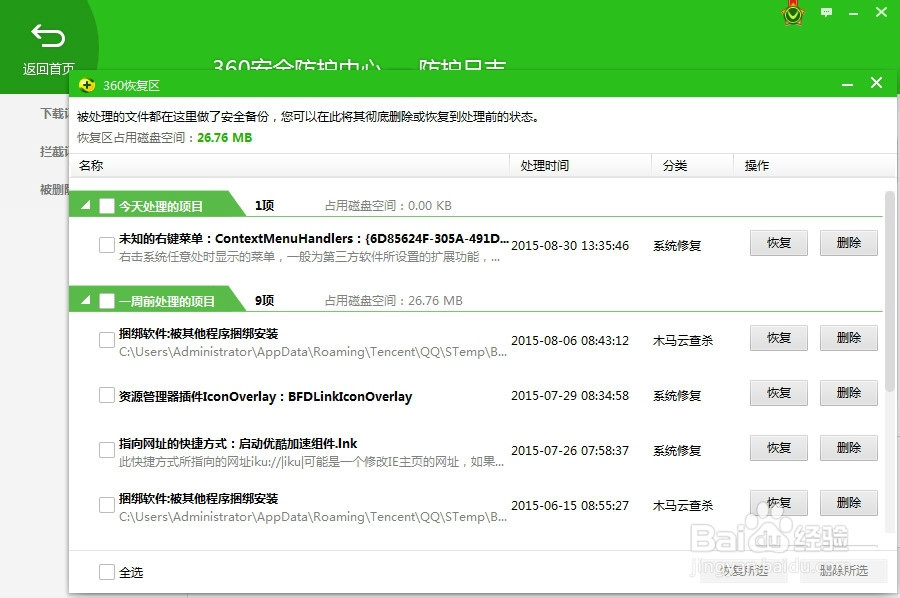This screenshot has width=900, height=598.
Task: Click 系统修复 category in BFDLinkIconOverlay row
Action: 677,395
